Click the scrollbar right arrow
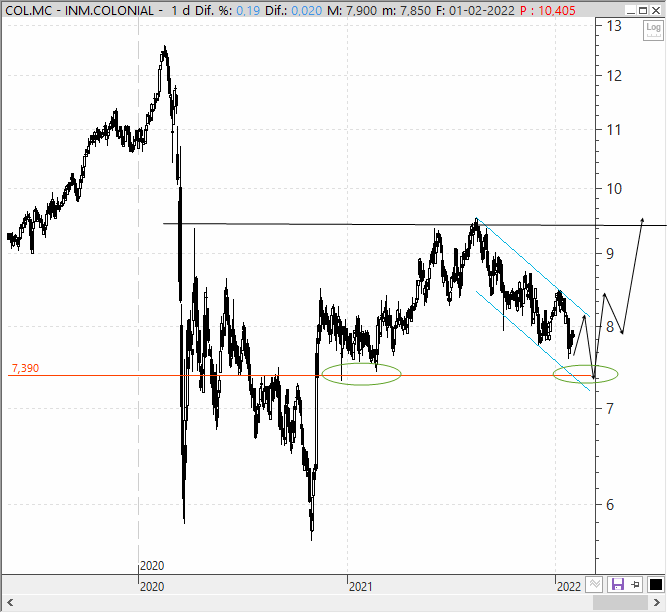The image size is (667, 613). click(656, 602)
